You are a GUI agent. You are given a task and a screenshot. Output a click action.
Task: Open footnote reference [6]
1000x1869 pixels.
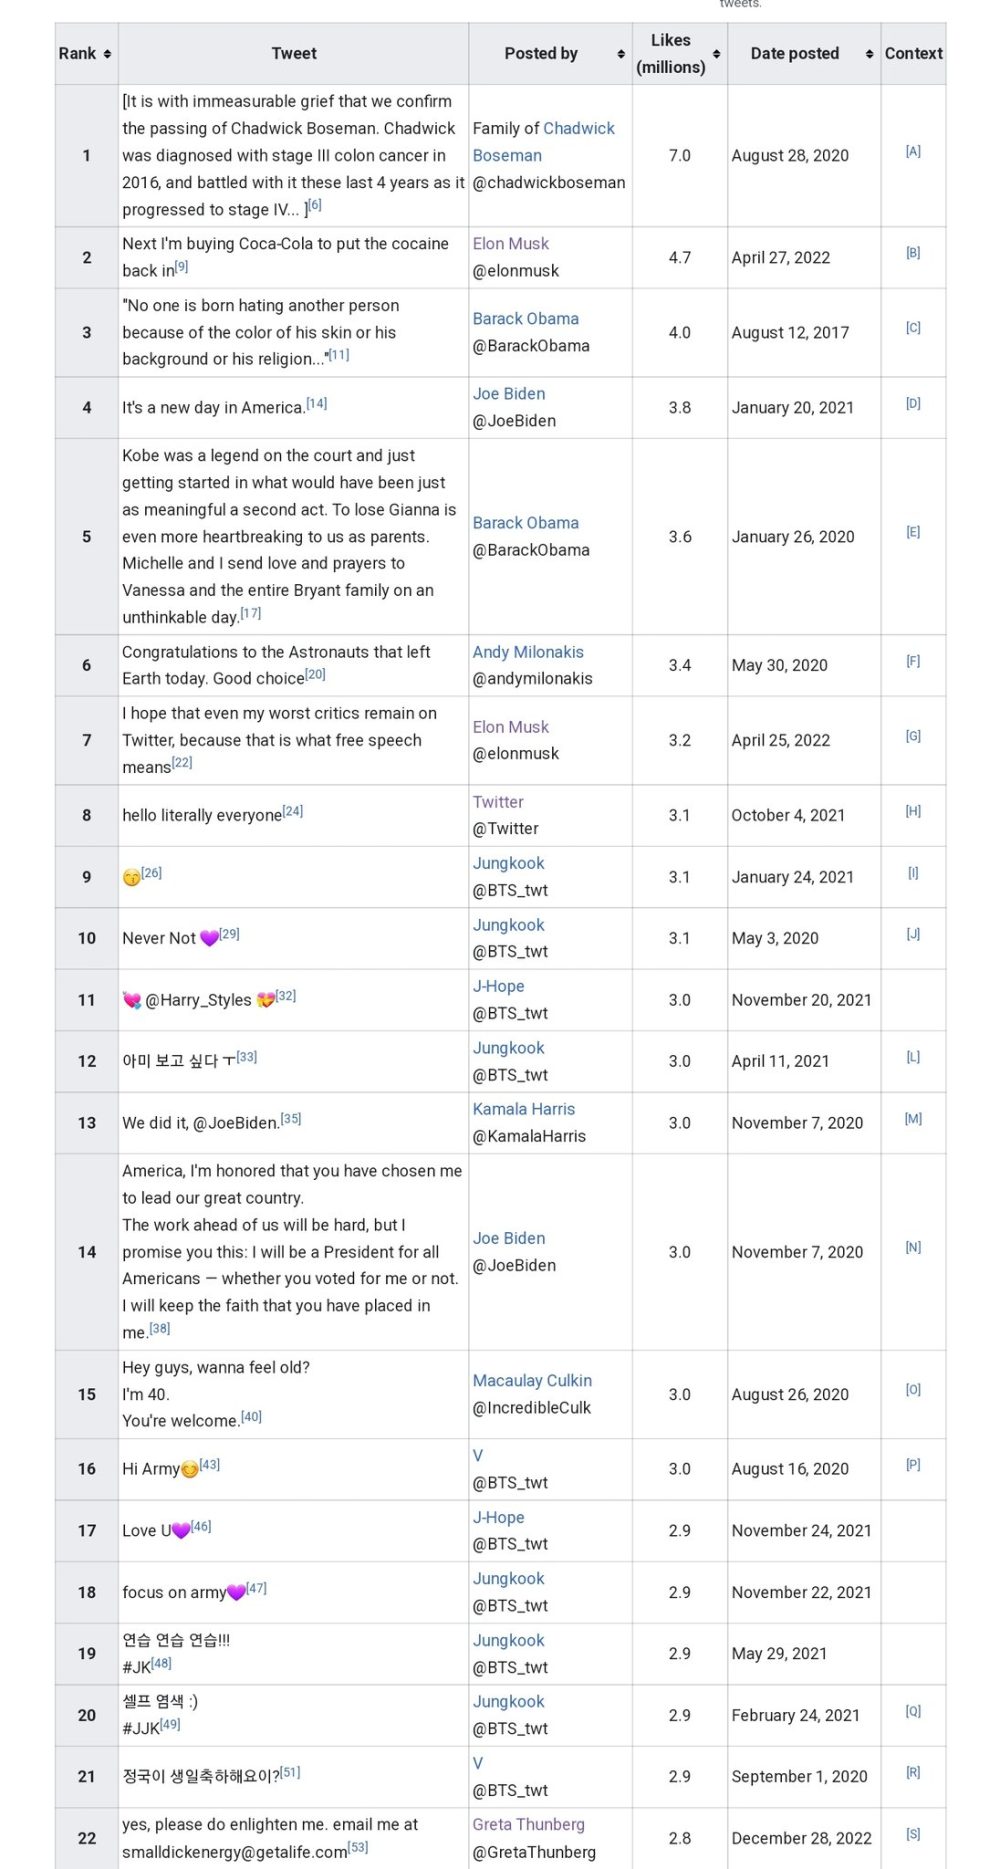pyautogui.click(x=315, y=205)
